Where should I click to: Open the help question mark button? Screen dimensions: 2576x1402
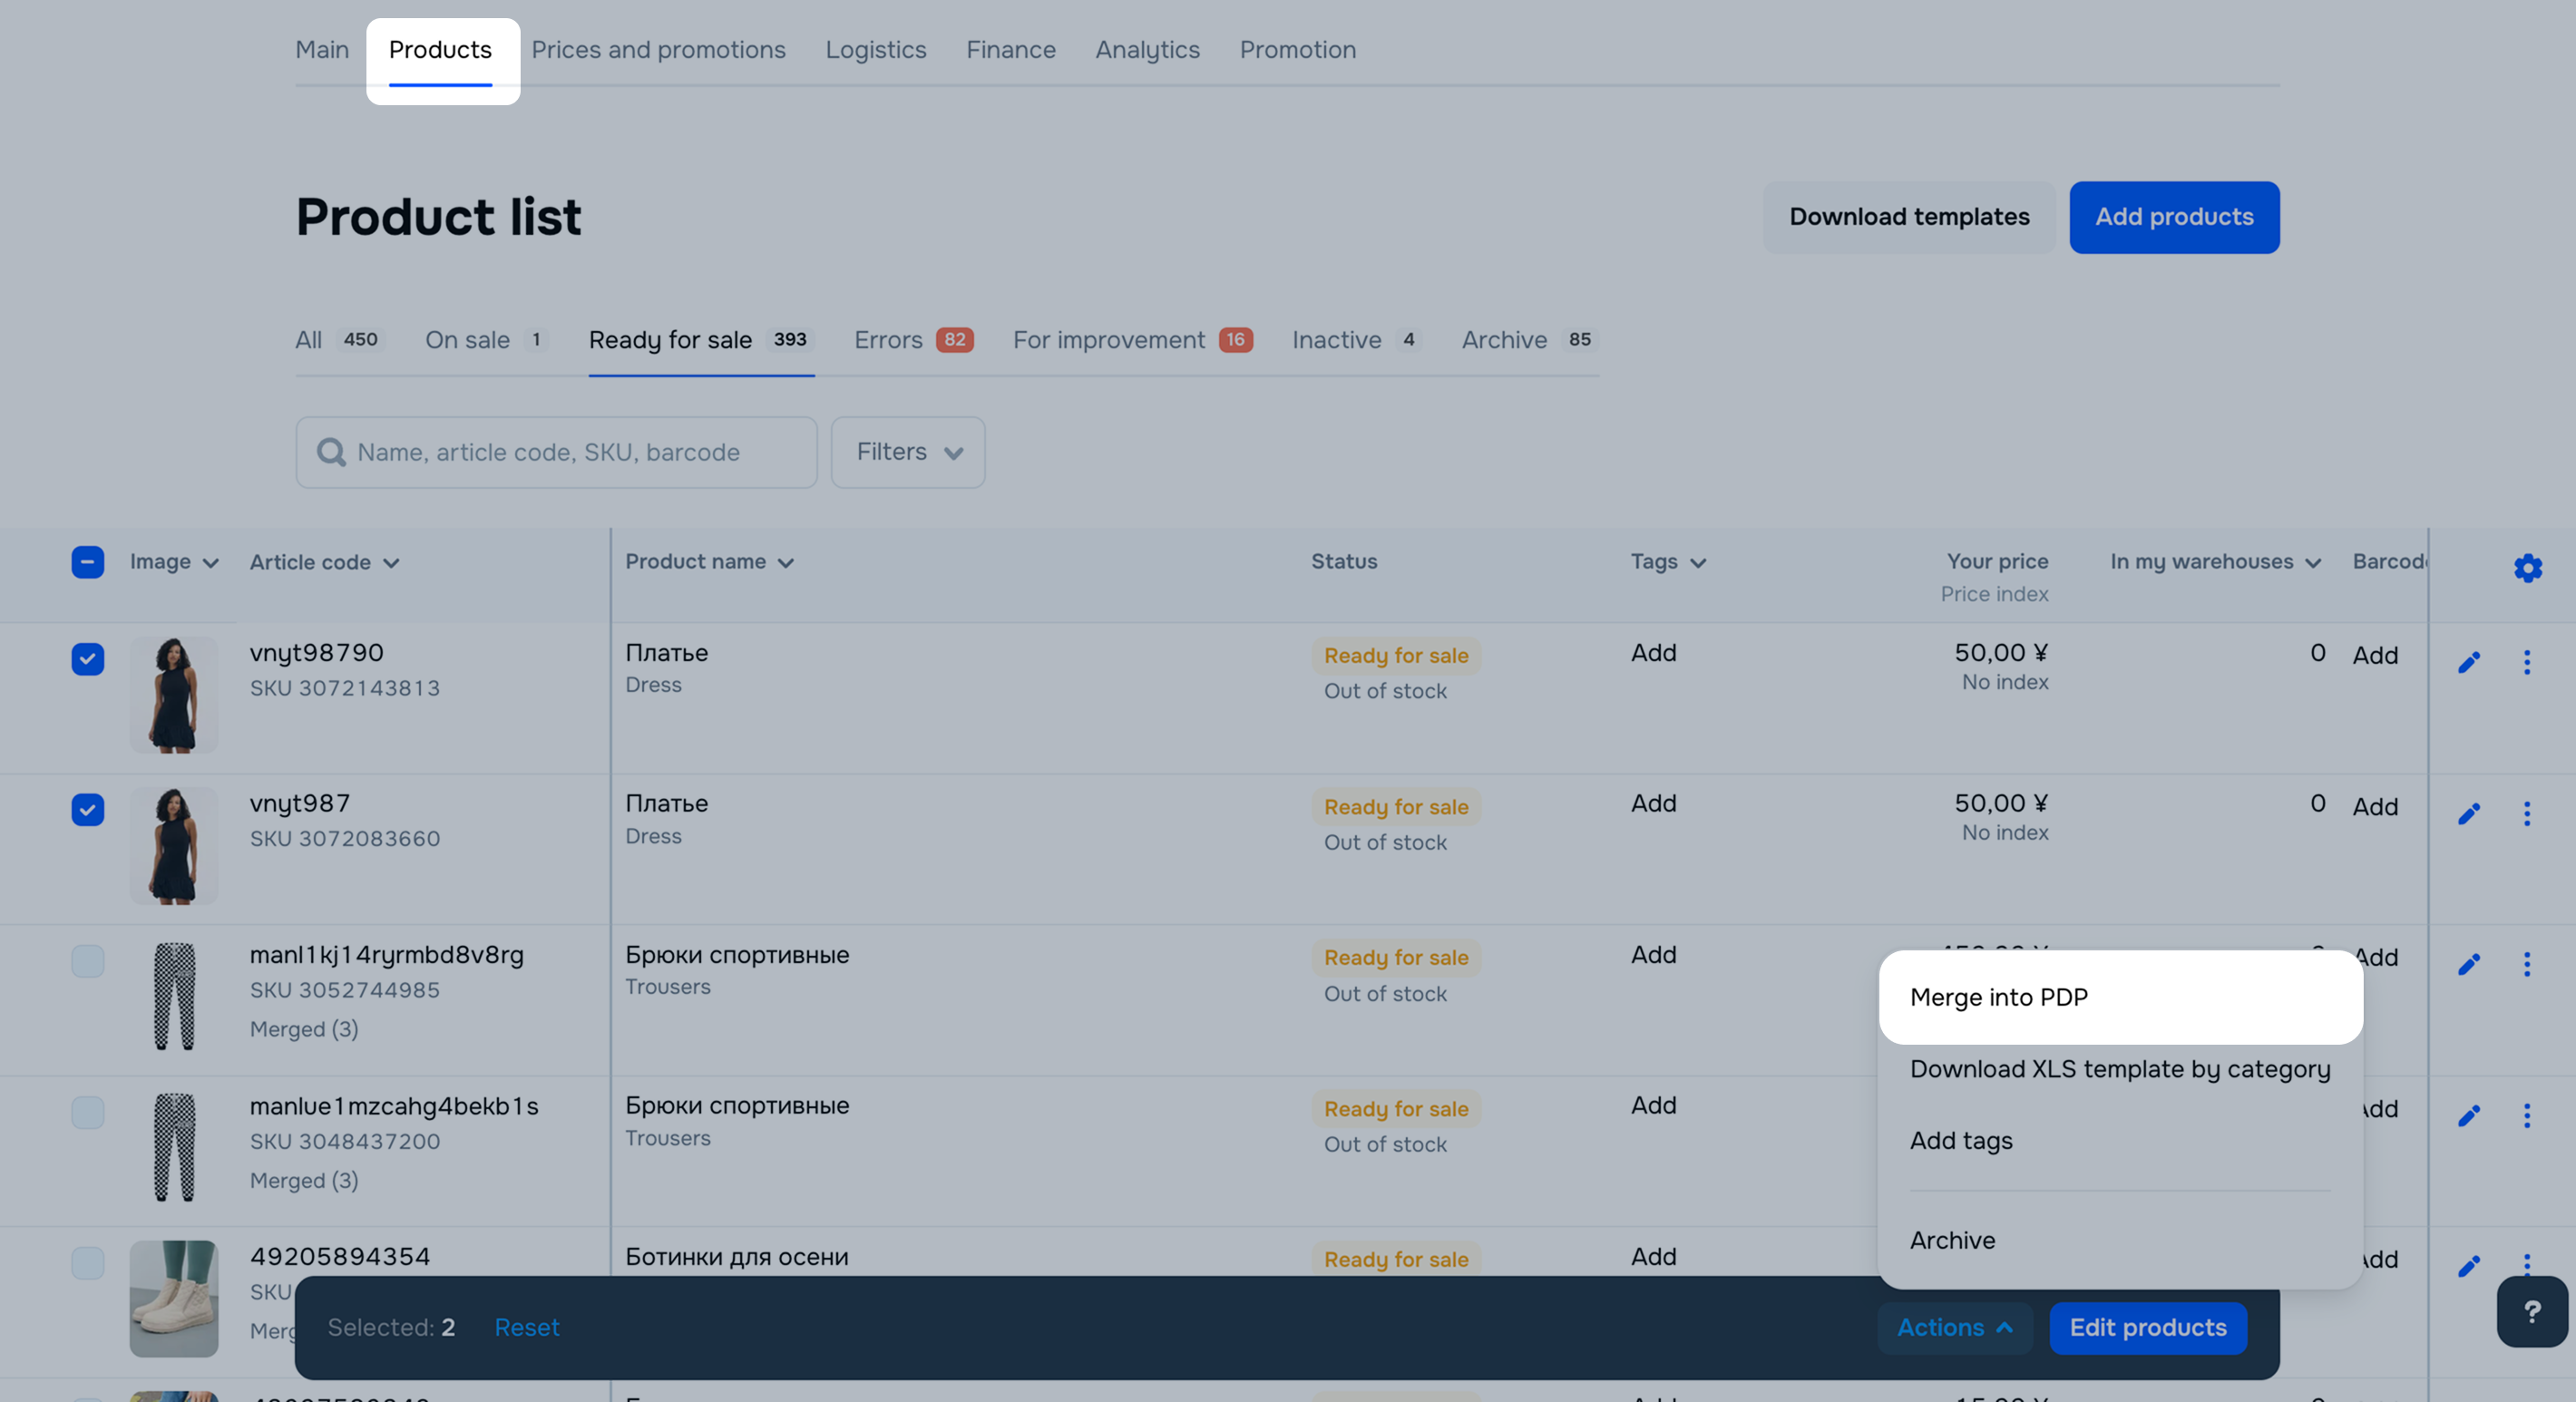(2531, 1311)
